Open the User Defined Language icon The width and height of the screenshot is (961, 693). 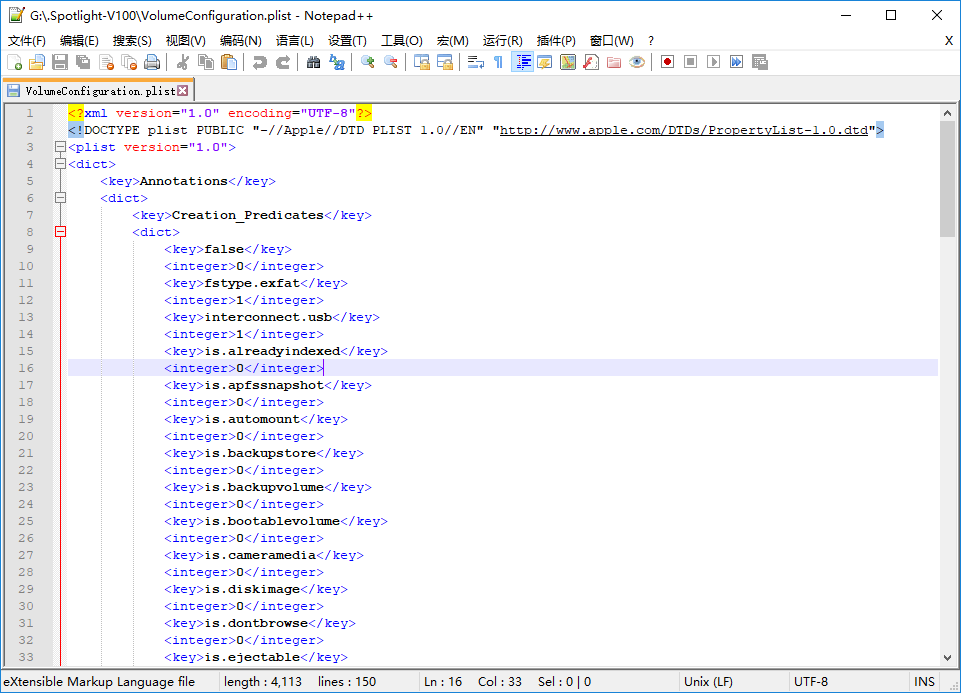coord(545,62)
